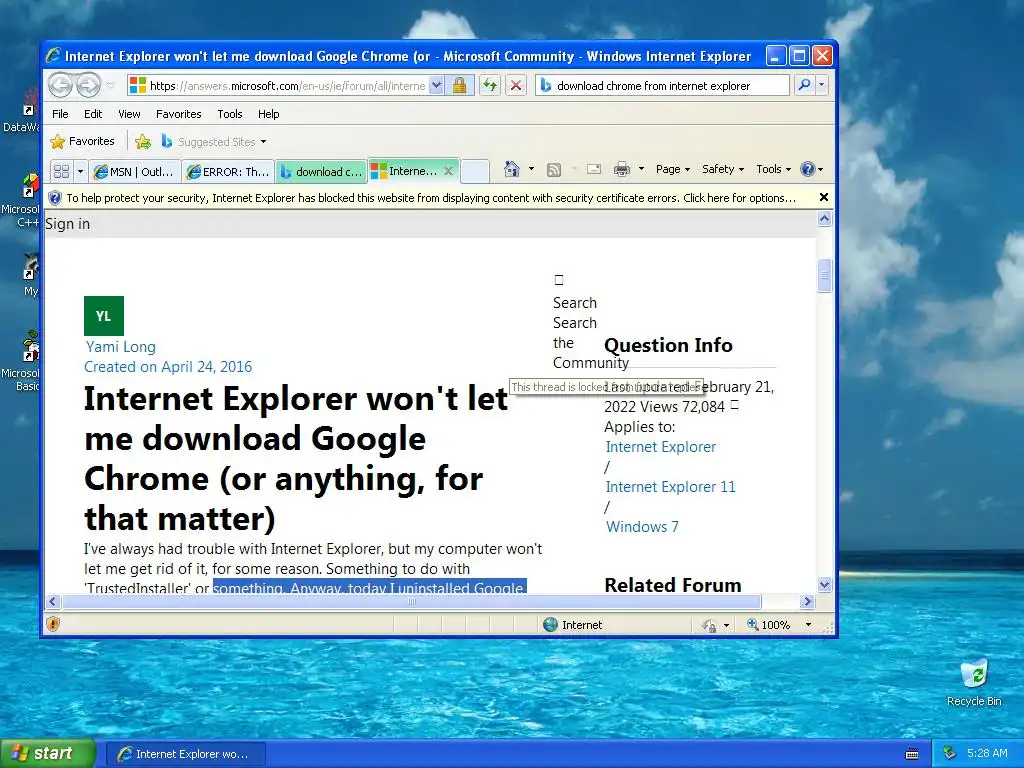Screen dimensions: 1024x768
Task: Open the tab list dropdown arrow
Action: pos(80,172)
